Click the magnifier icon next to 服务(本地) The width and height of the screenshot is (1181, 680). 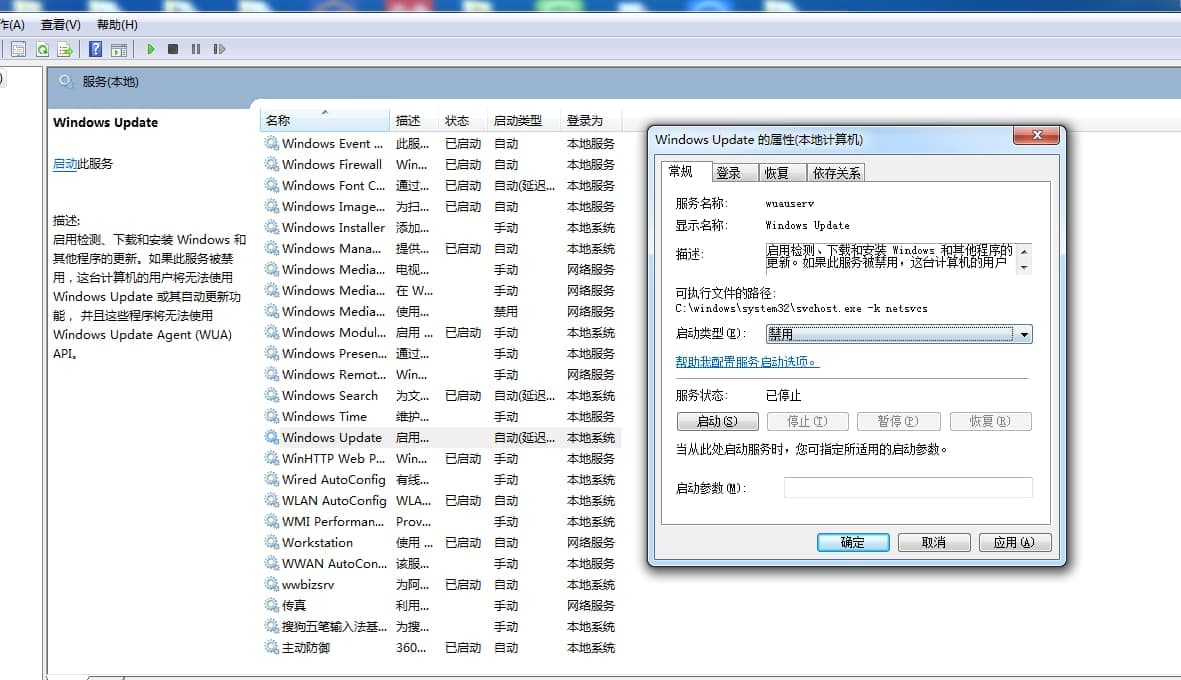coord(66,81)
